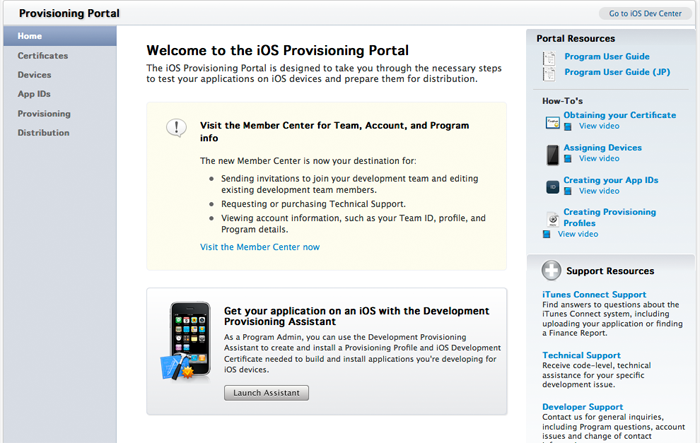The width and height of the screenshot is (700, 443).
Task: Open the Certificates section
Action: coord(43,56)
